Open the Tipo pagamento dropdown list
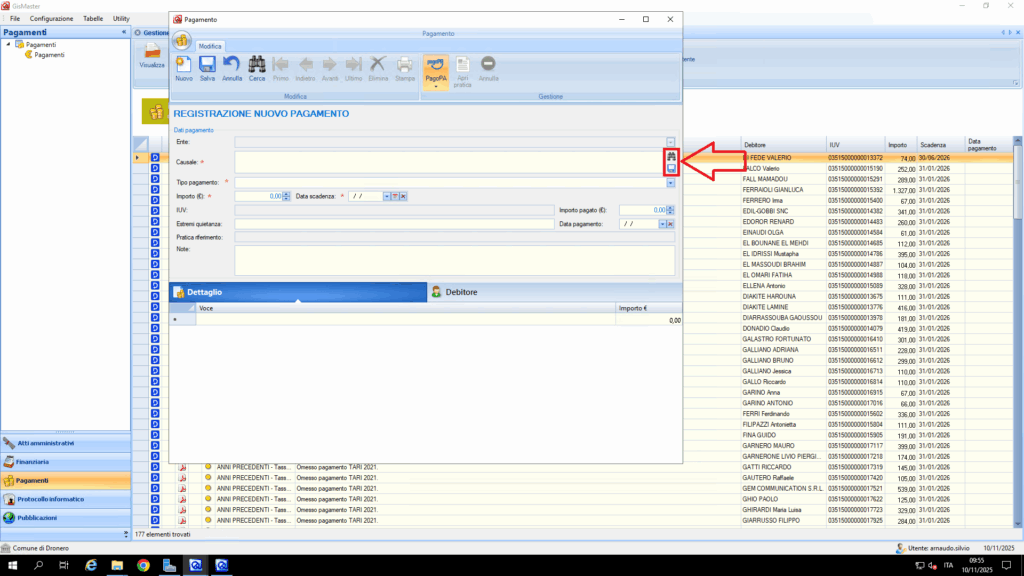The width and height of the screenshot is (1024, 576). tap(670, 182)
